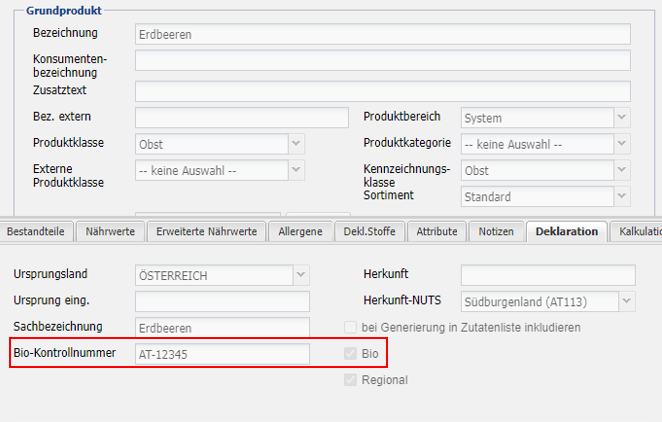Focus the Zusatztext input field

[382, 91]
